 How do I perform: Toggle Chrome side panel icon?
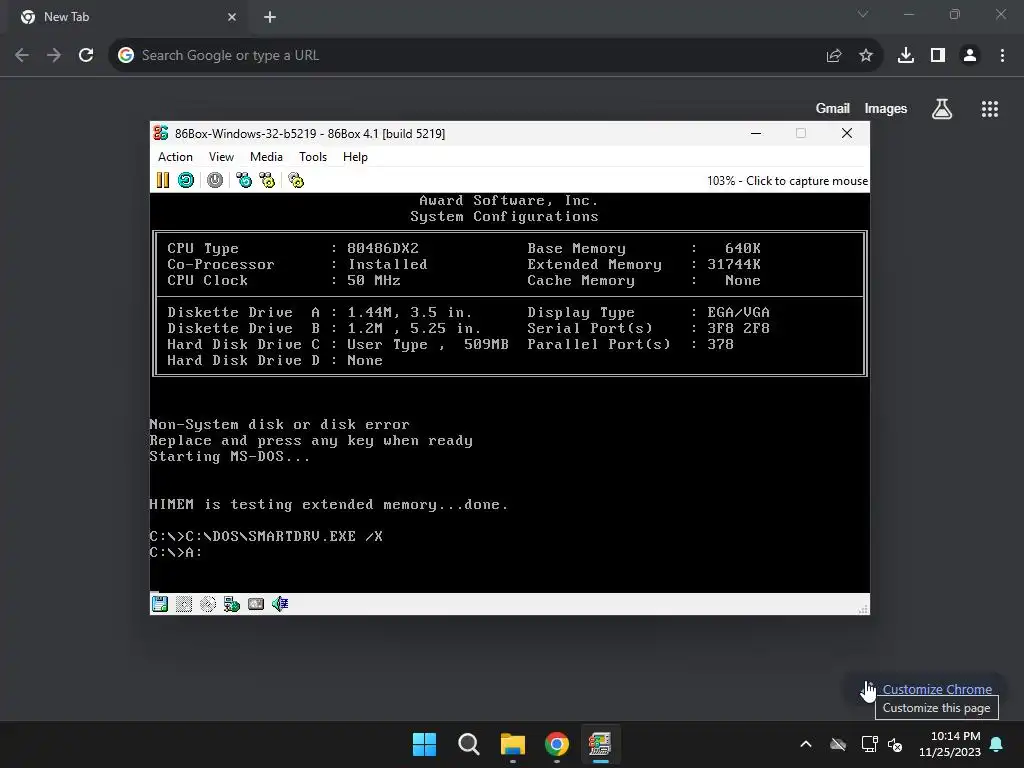[938, 56]
